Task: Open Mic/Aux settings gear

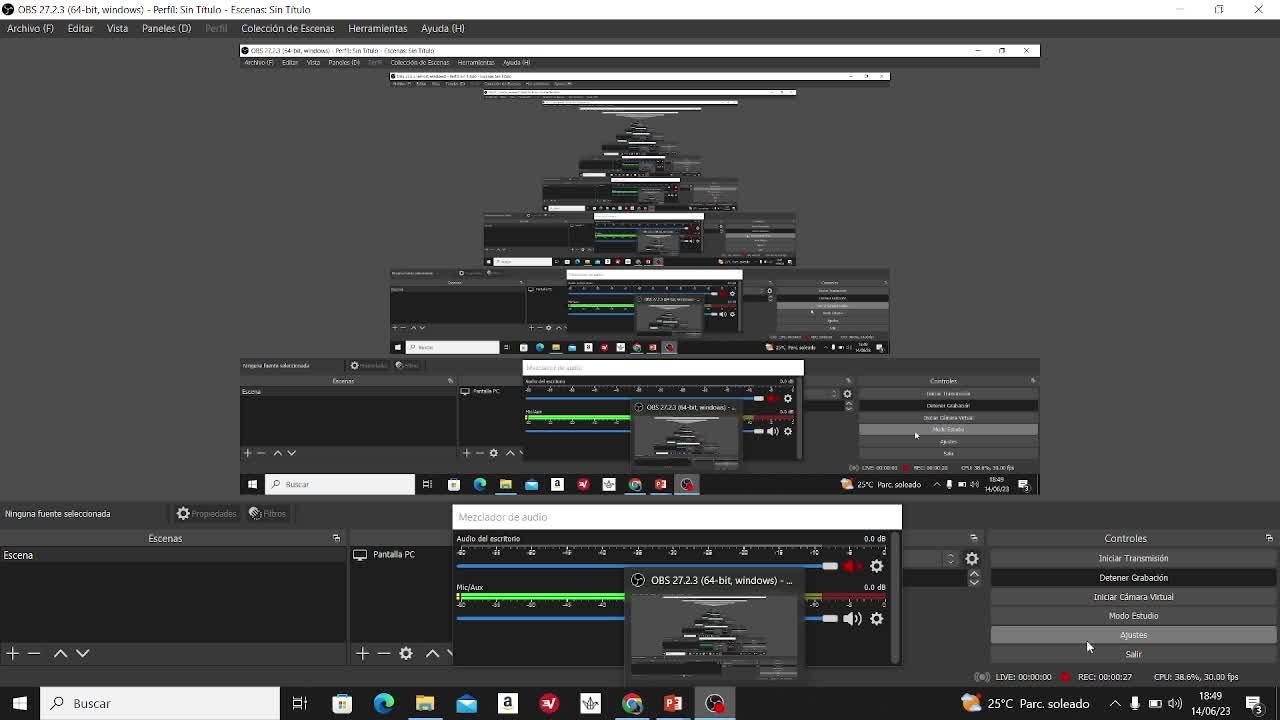Action: 877,618
